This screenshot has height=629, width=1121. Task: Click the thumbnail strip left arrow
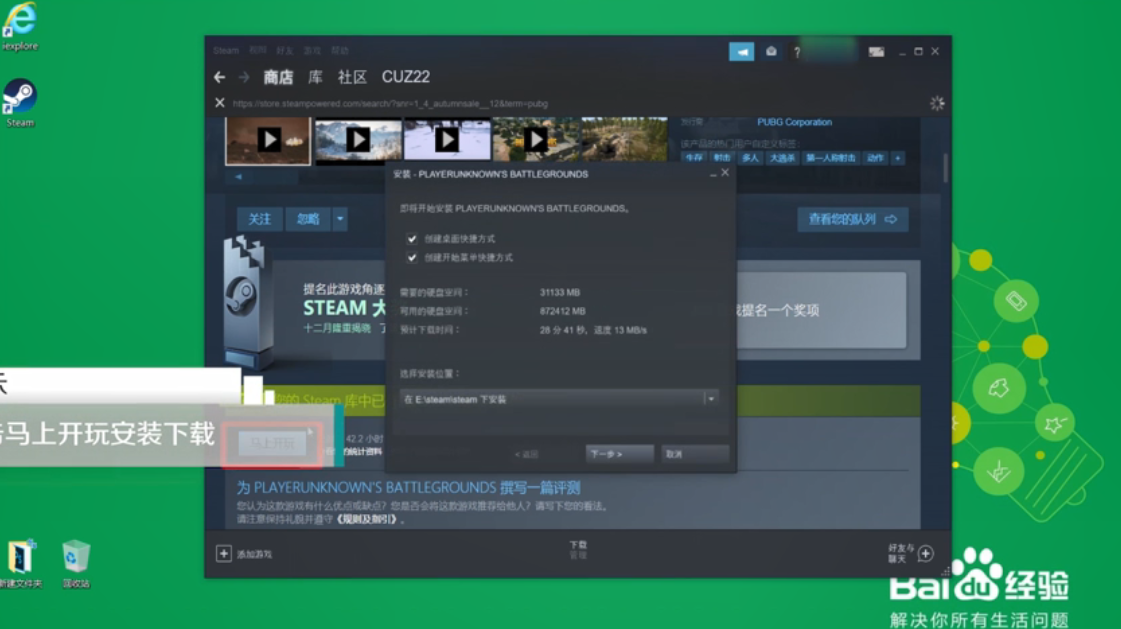(238, 177)
